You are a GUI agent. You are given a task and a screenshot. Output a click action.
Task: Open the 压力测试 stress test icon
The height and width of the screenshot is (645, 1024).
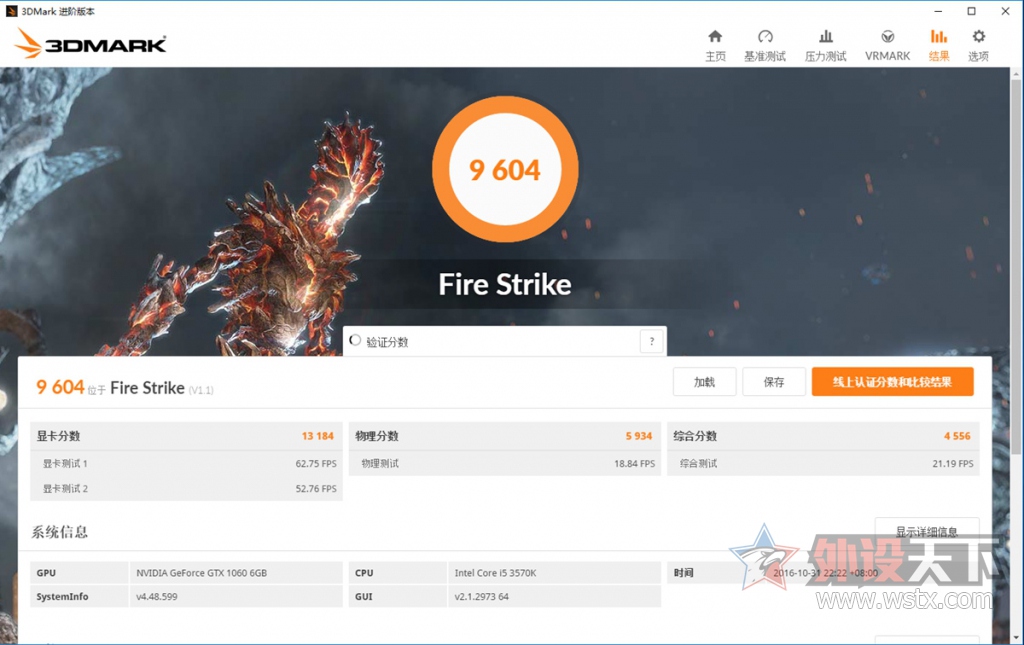coord(825,37)
